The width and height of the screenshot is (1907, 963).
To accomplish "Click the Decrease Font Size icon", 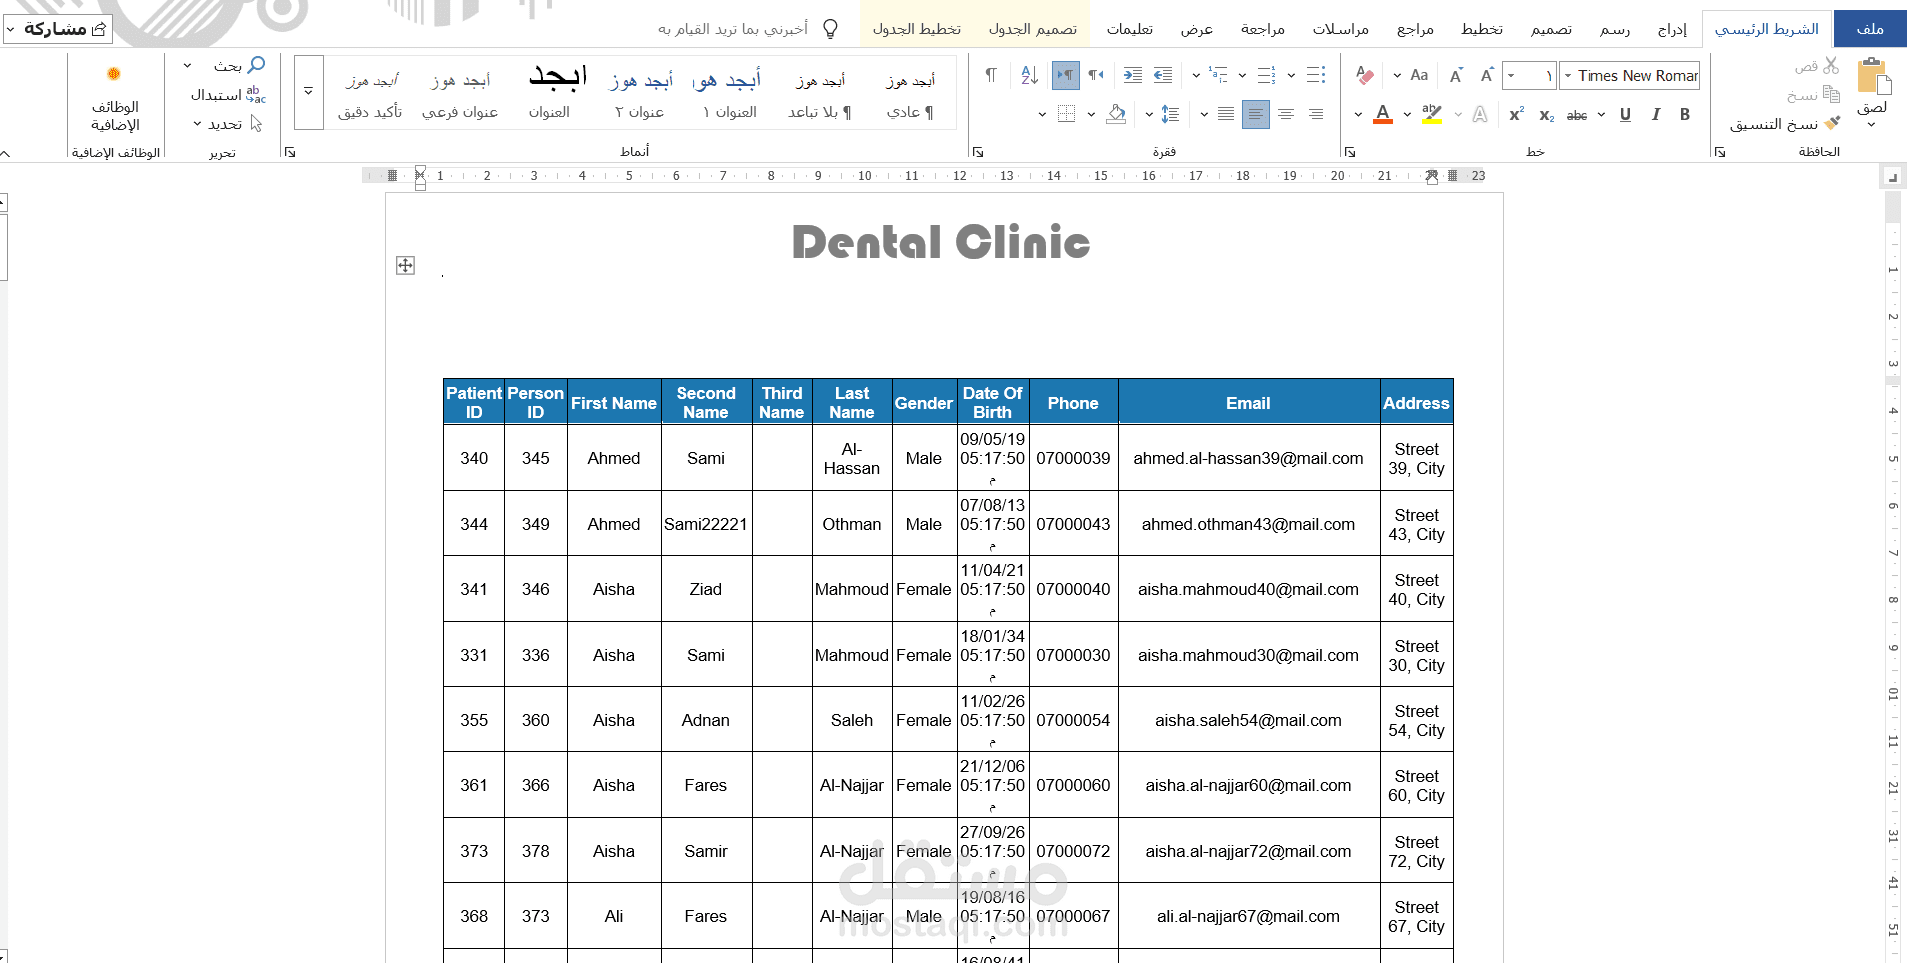I will click(1456, 75).
